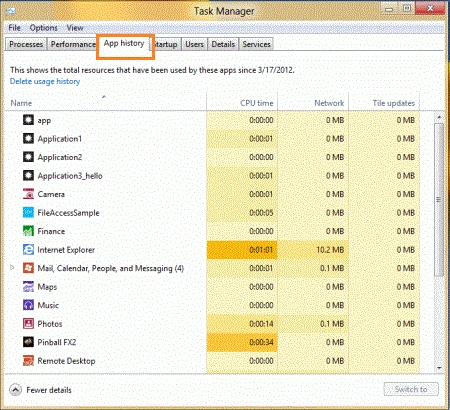
Task: Select the Application2 row name
Action: [x=60, y=157]
